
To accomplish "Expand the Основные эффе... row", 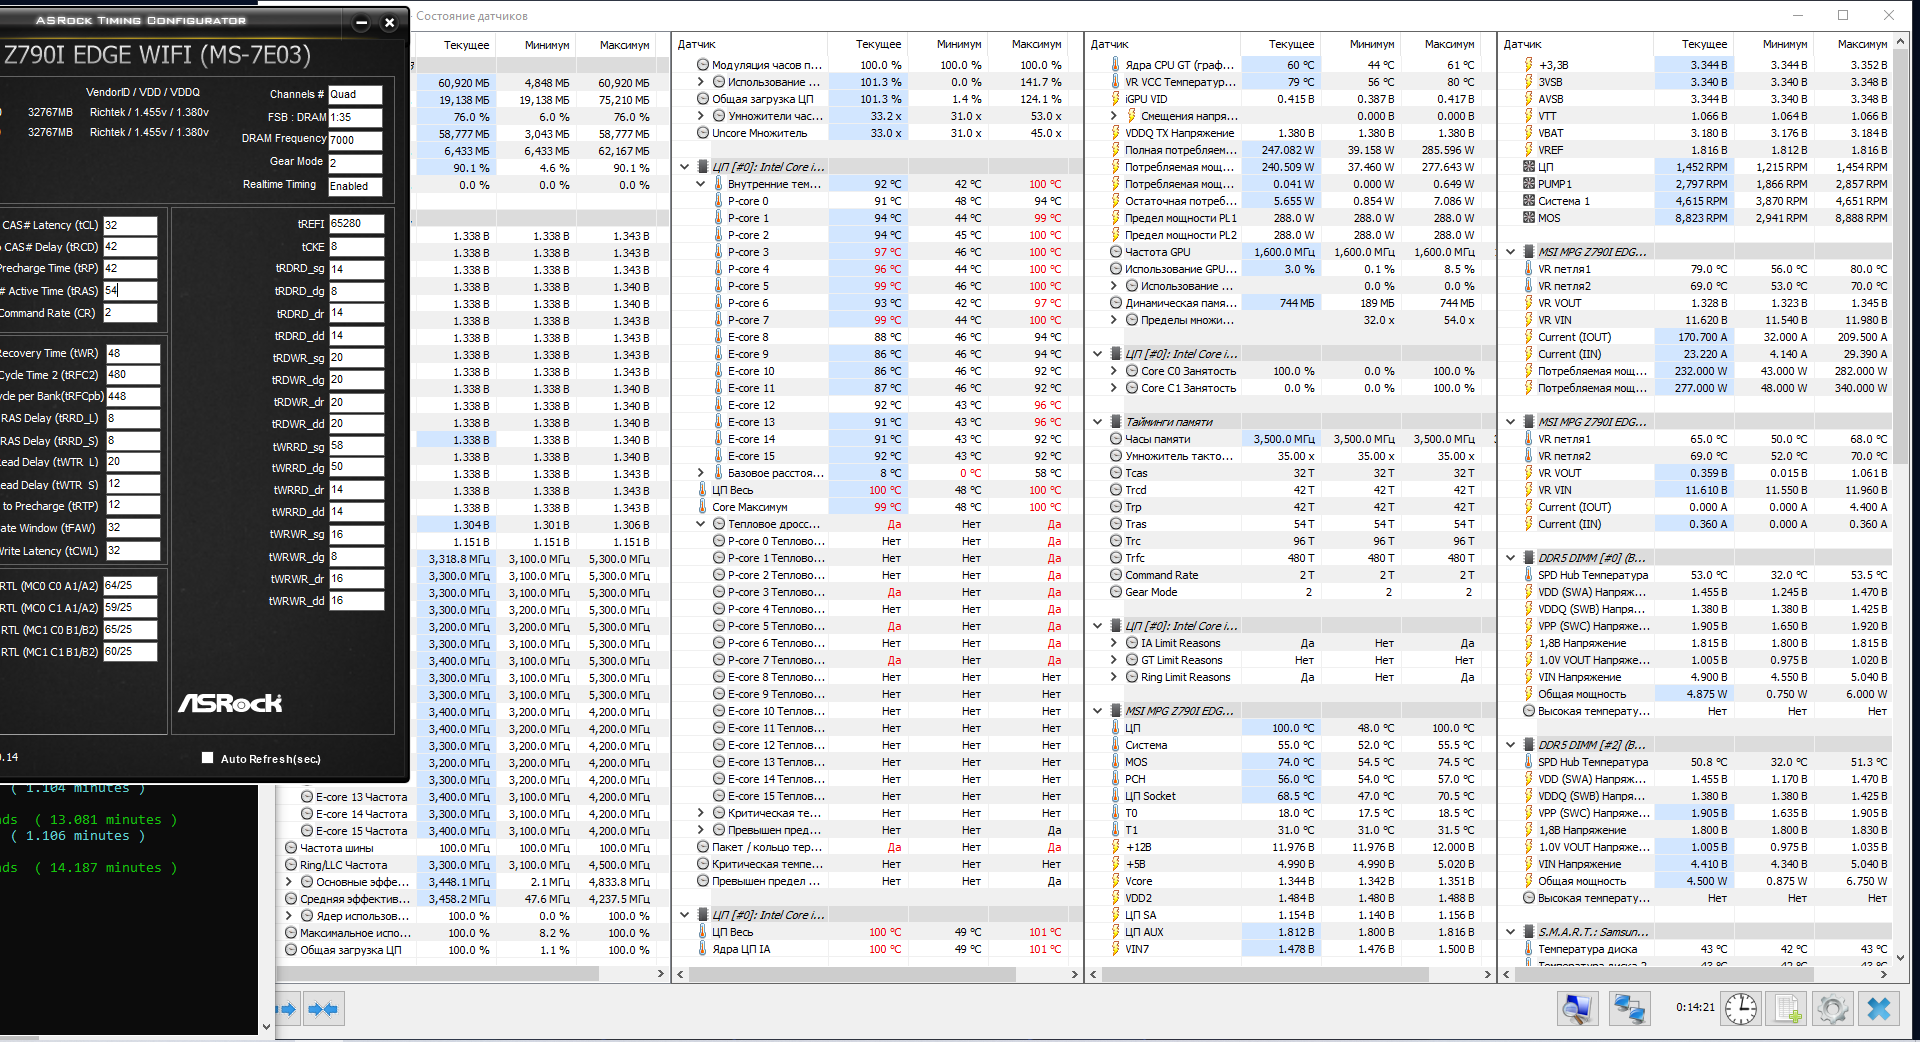I will [289, 882].
